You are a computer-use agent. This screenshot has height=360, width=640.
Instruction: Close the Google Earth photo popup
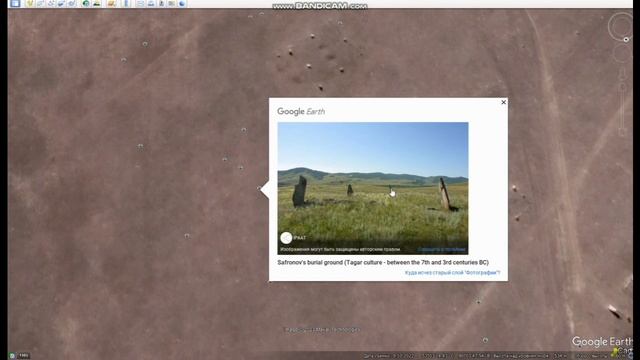[503, 102]
